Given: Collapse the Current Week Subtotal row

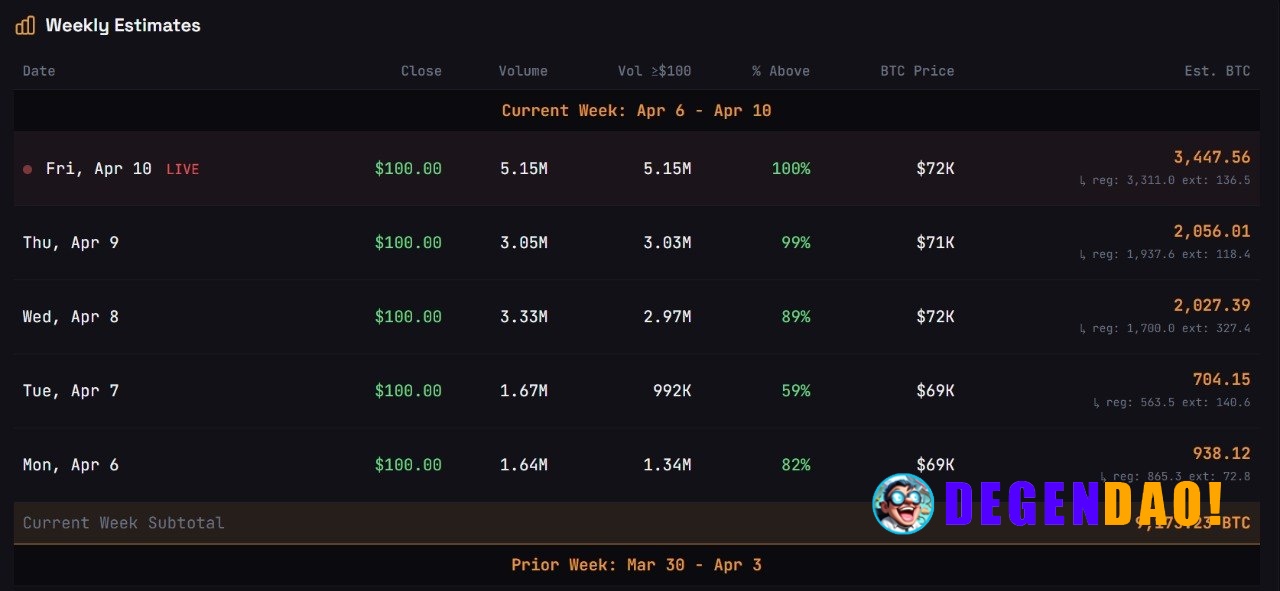Looking at the screenshot, I should pos(123,522).
